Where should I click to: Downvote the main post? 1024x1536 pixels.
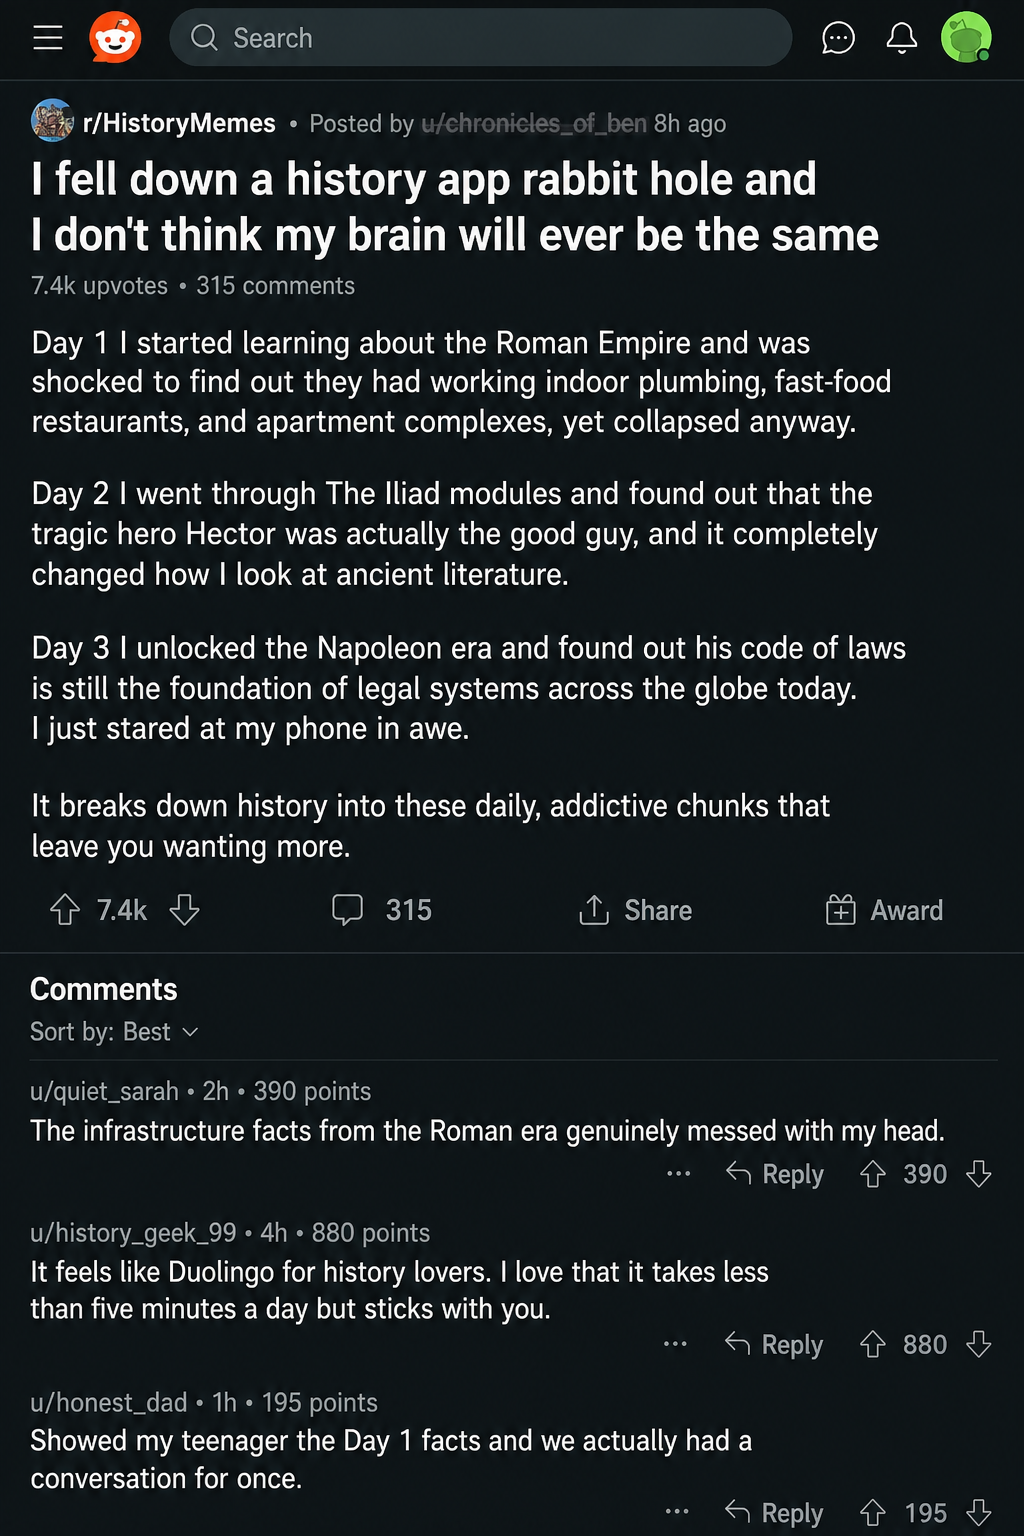(x=184, y=910)
